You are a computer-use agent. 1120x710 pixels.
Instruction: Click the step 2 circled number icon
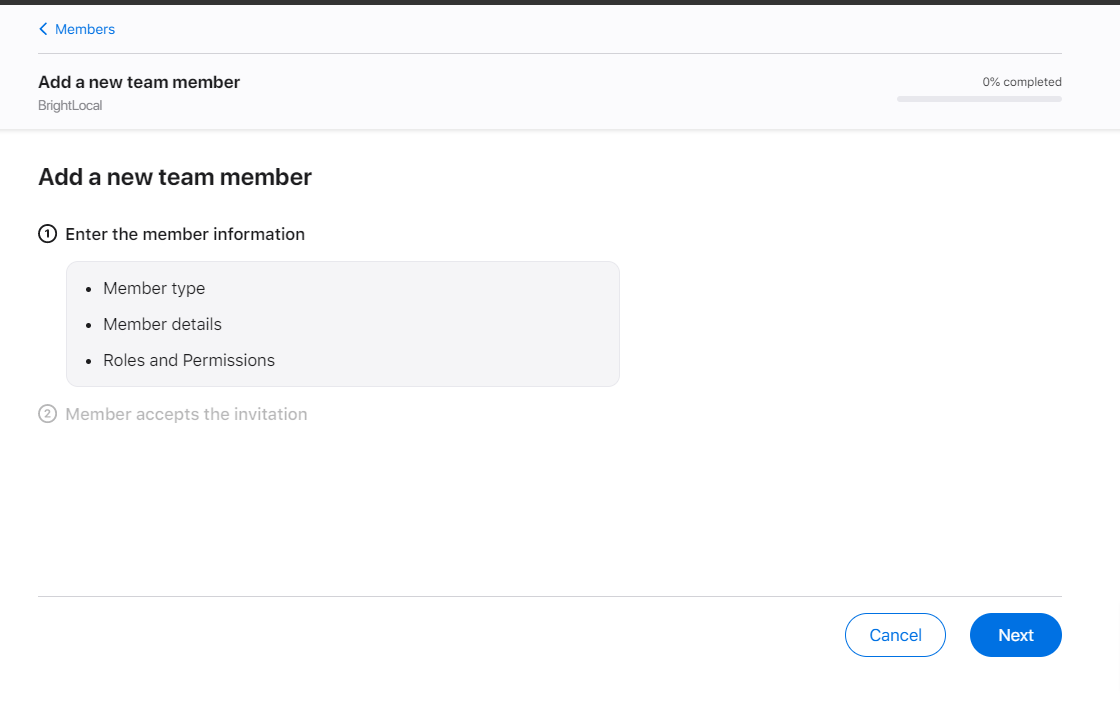[47, 414]
